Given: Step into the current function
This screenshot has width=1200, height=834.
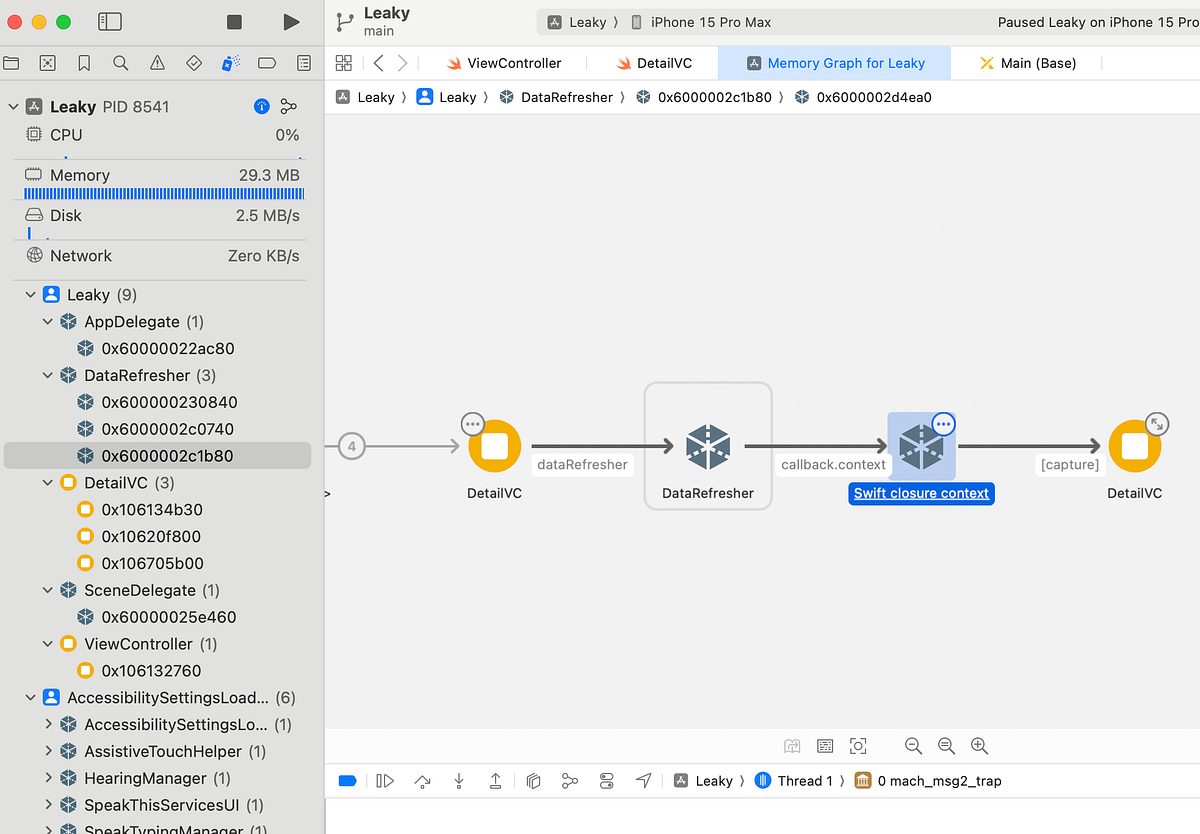Looking at the screenshot, I should point(458,780).
